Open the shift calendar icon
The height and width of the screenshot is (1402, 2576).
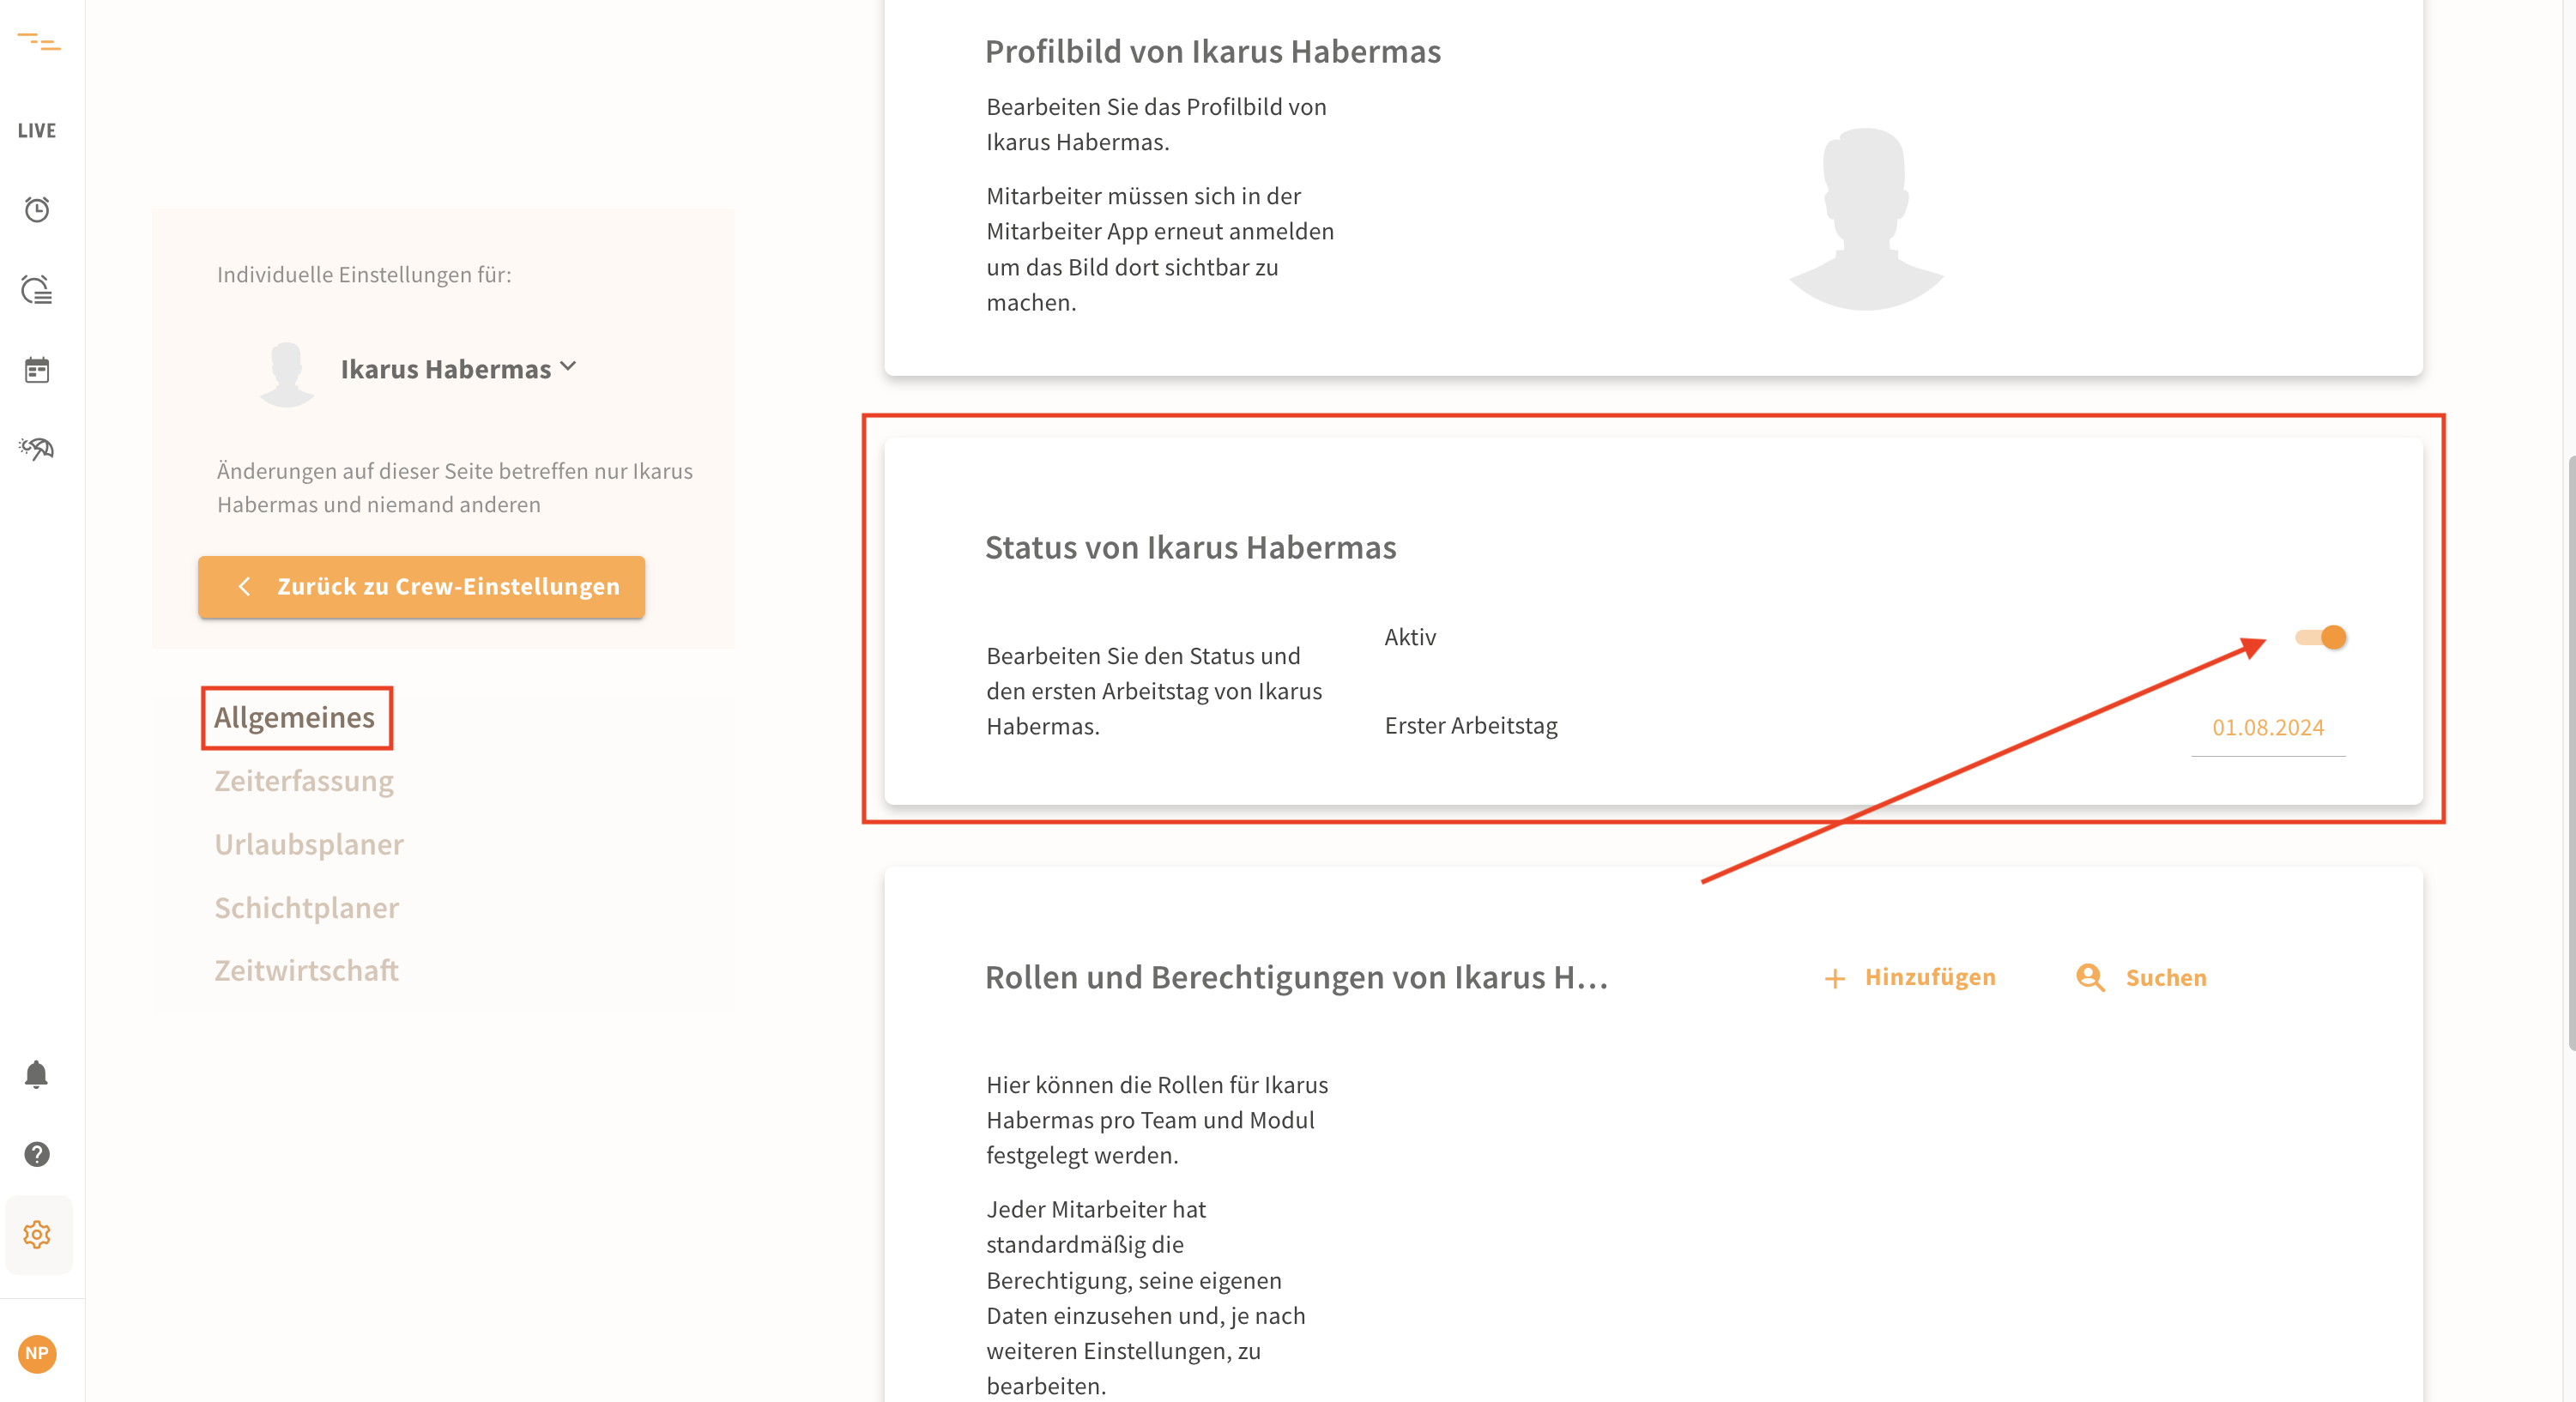[37, 370]
